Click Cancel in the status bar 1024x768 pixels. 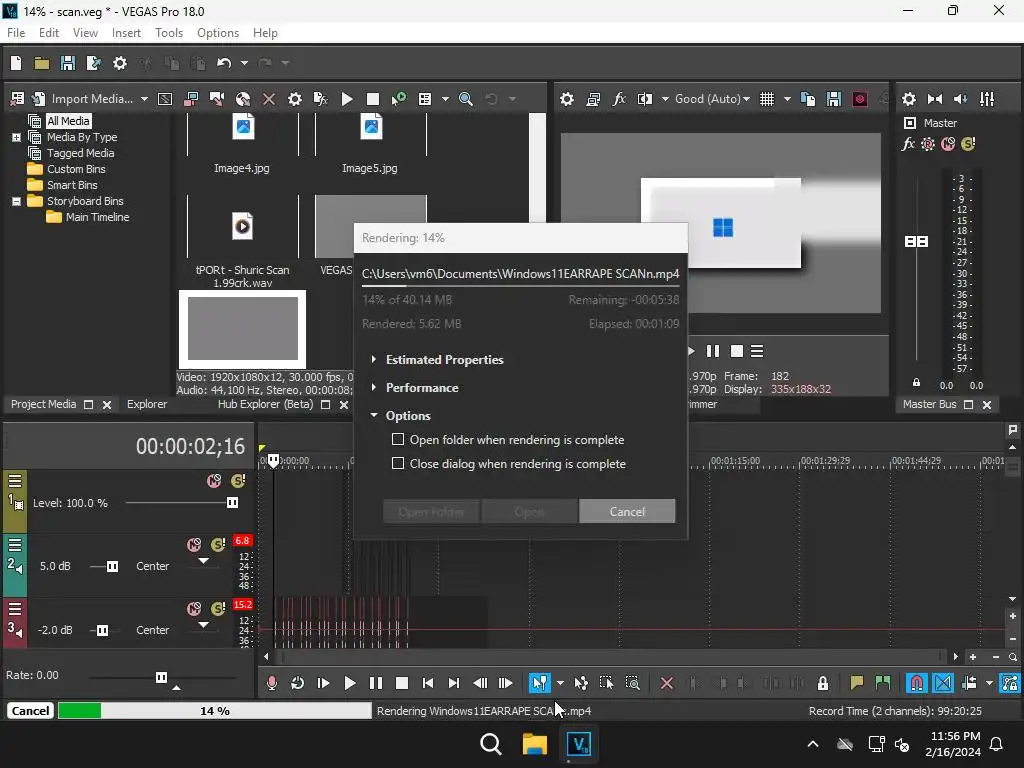pos(30,711)
